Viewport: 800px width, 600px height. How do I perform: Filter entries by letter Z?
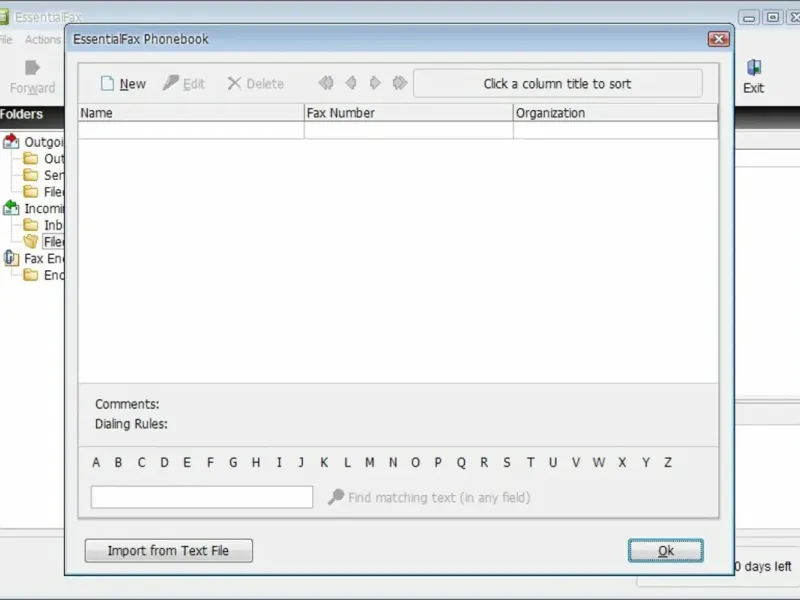pyautogui.click(x=668, y=462)
